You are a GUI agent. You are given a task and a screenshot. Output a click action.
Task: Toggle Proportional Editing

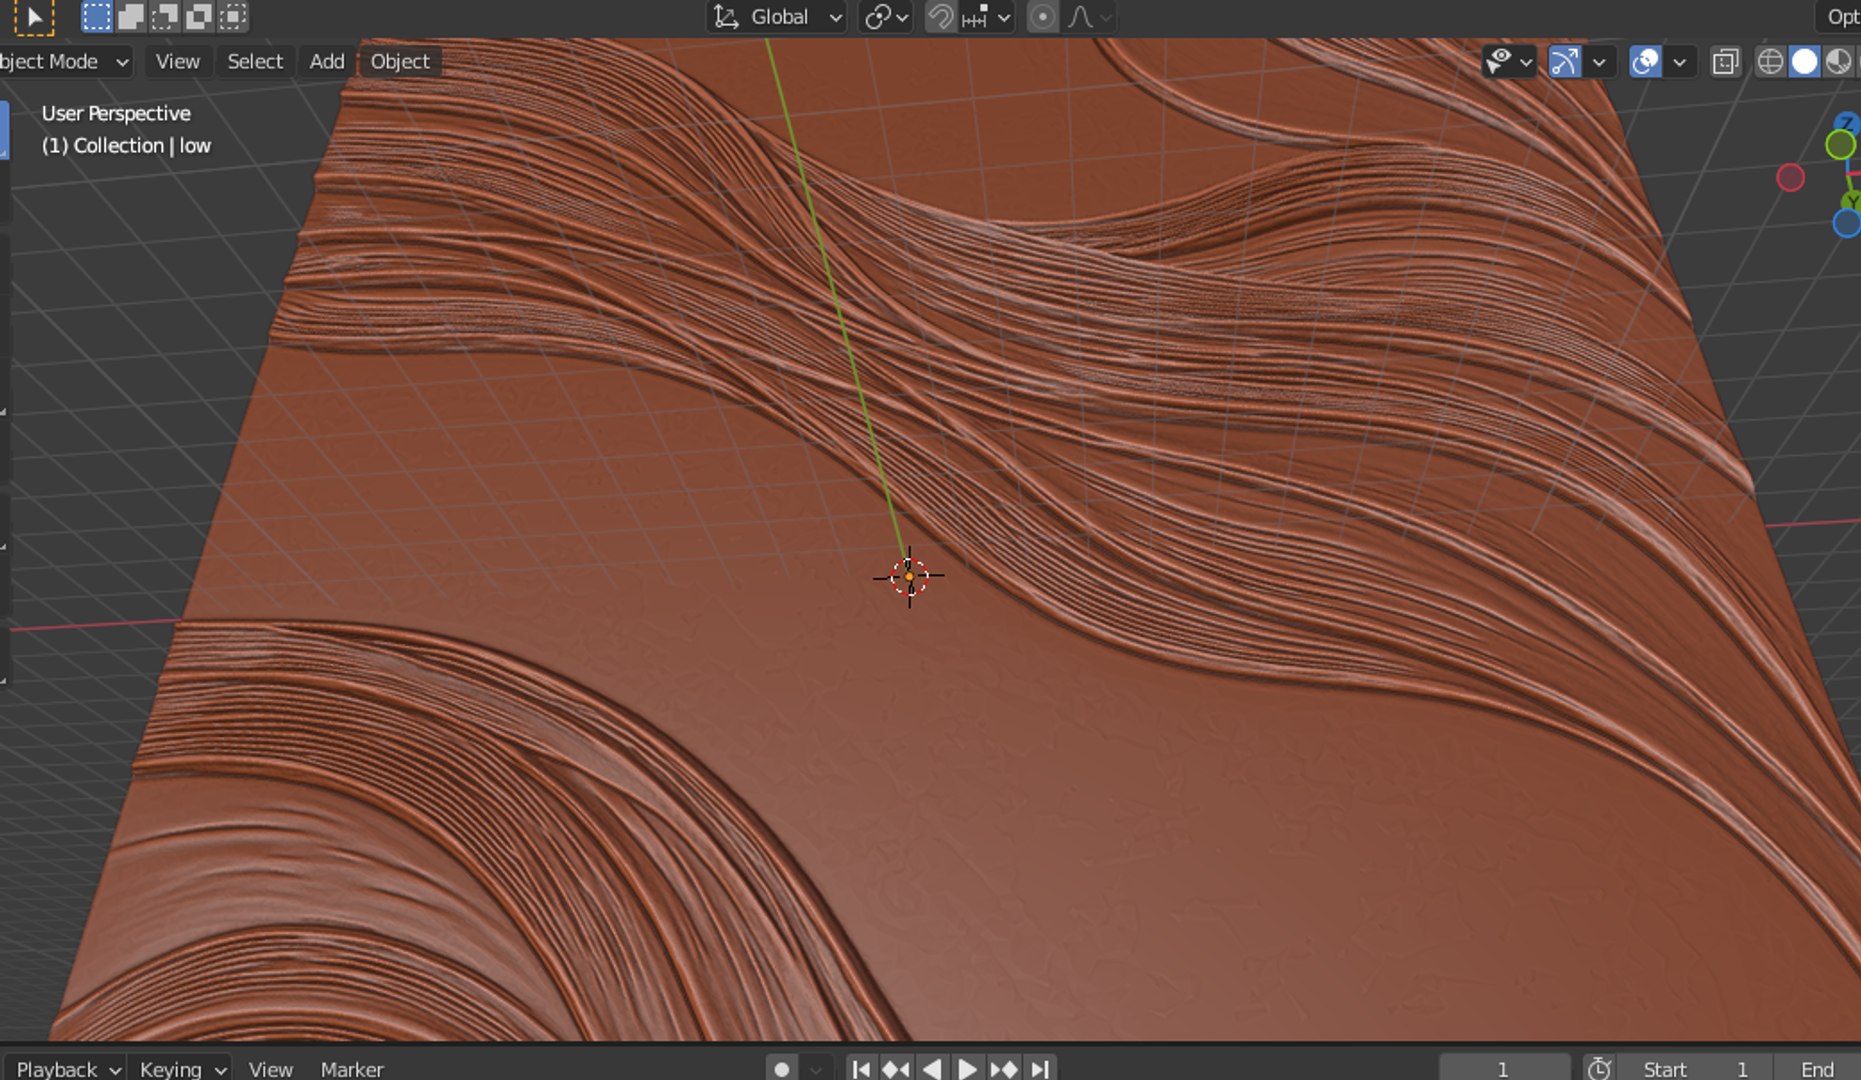tap(1042, 17)
